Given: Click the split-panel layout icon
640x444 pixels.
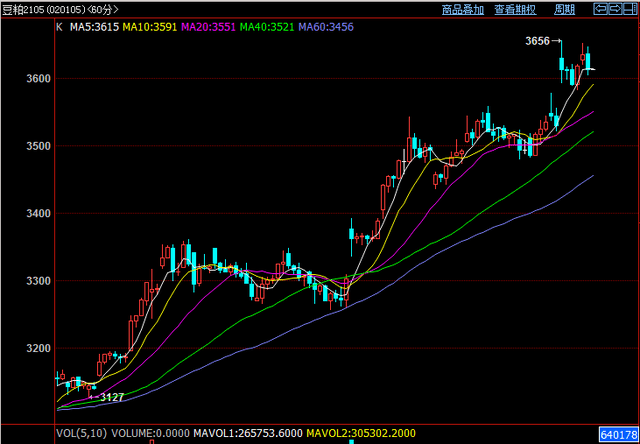Looking at the screenshot, I should 629,8.
